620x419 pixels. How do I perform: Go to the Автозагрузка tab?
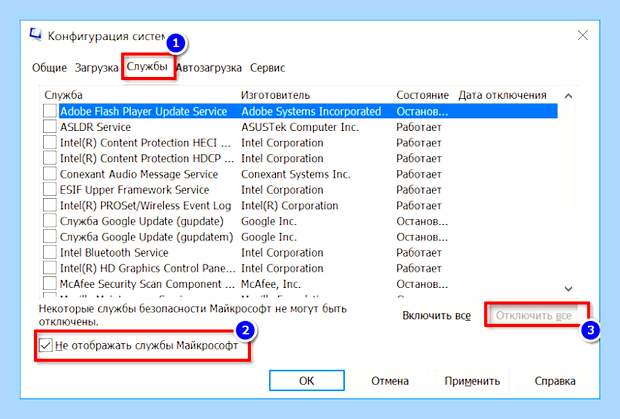[209, 68]
